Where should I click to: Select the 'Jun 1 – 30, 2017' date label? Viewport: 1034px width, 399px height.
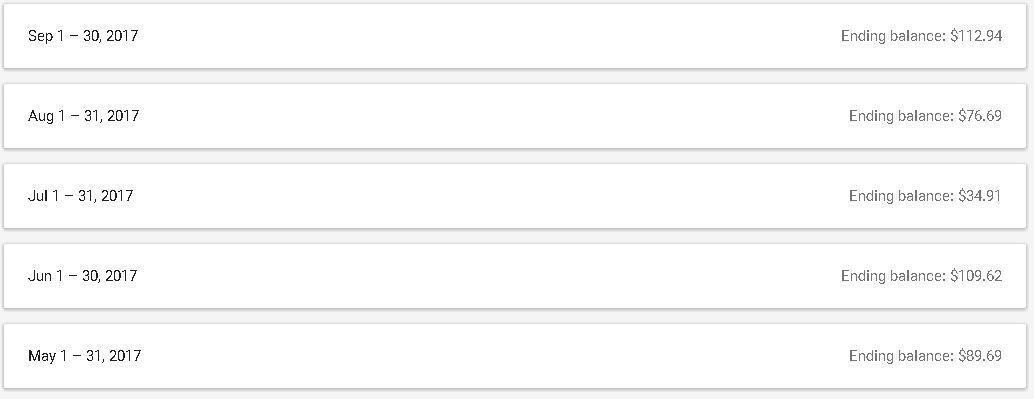click(x=82, y=276)
